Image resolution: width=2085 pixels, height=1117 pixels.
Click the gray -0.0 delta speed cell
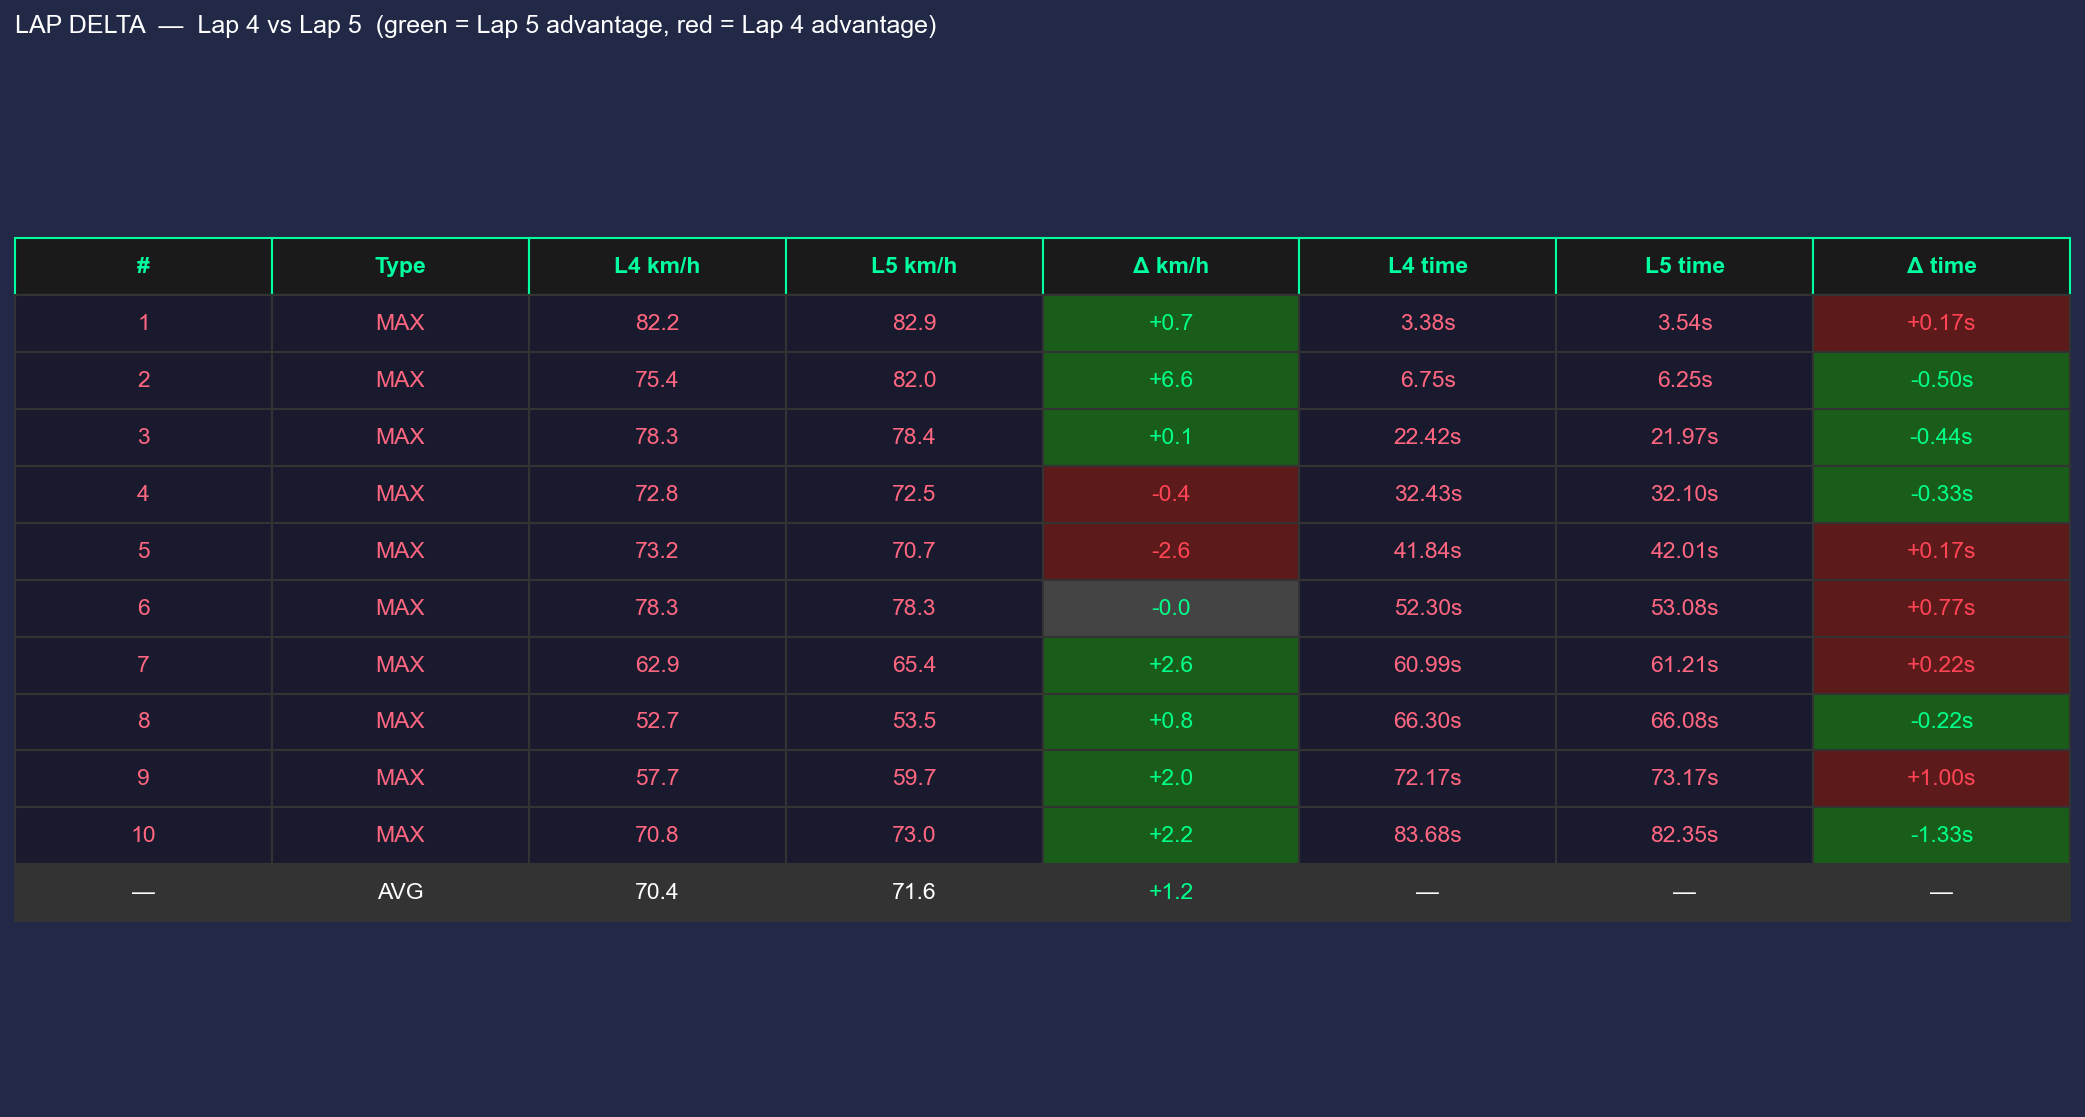tap(1170, 608)
